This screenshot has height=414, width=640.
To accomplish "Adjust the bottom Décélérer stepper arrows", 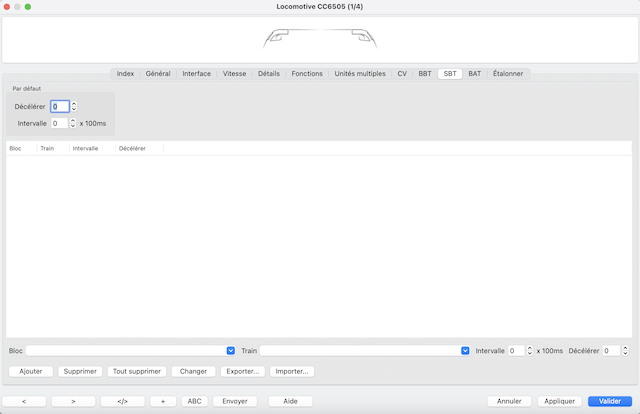I will click(x=626, y=351).
